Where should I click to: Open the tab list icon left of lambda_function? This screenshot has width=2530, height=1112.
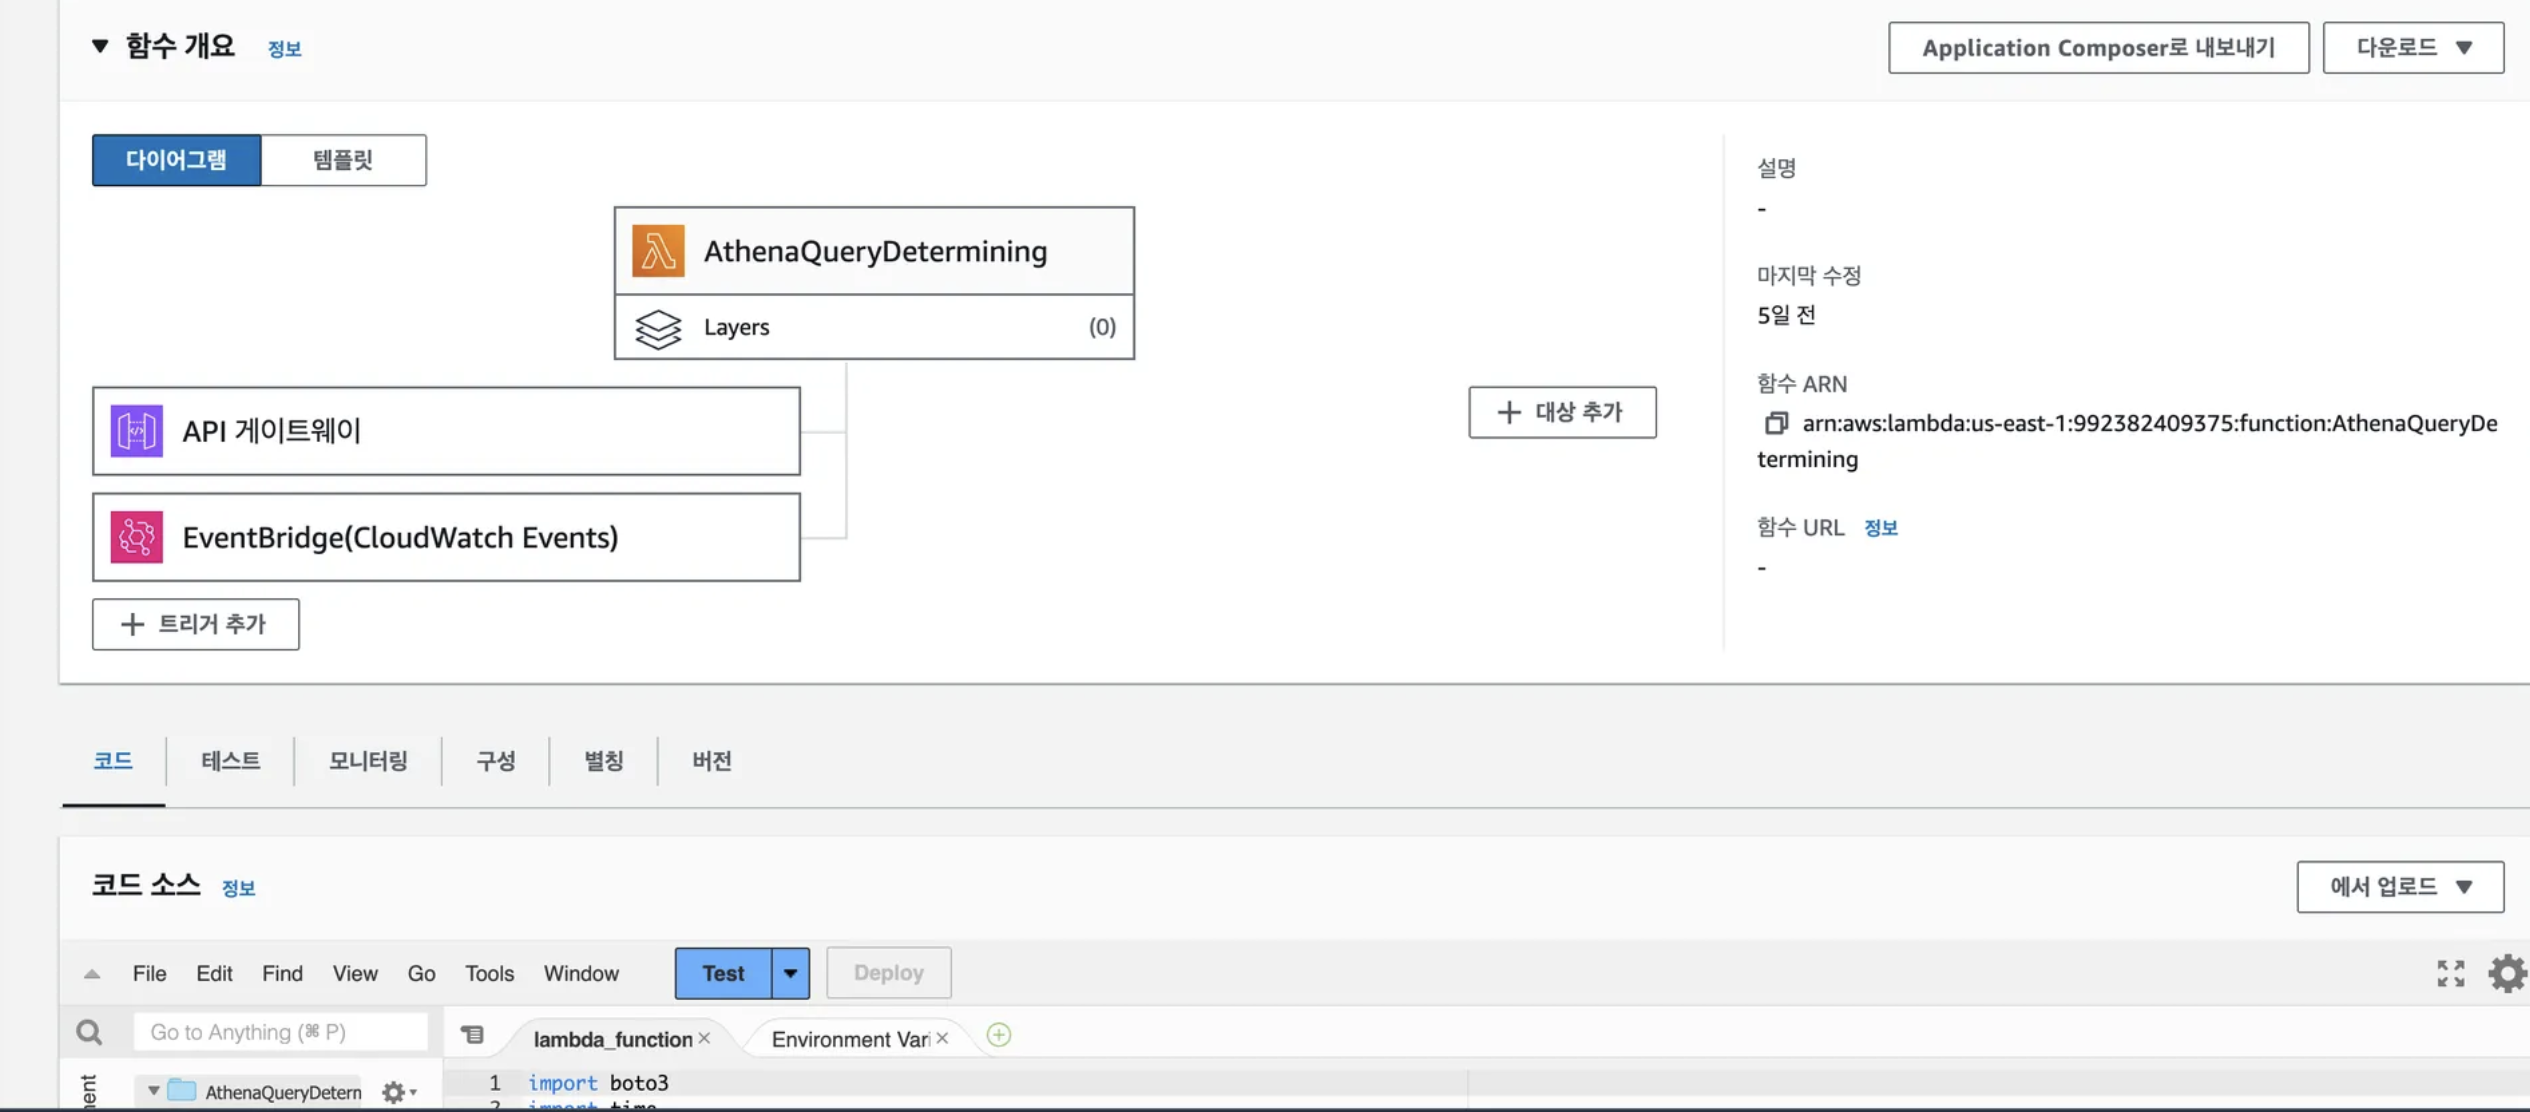pyautogui.click(x=472, y=1035)
